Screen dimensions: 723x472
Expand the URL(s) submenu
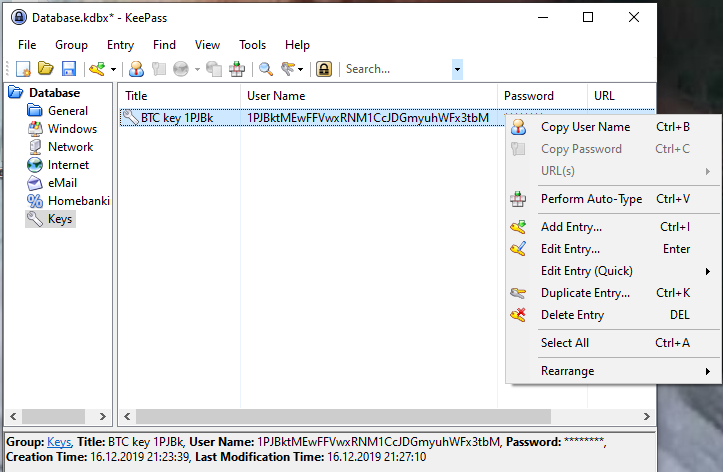[x=613, y=171]
